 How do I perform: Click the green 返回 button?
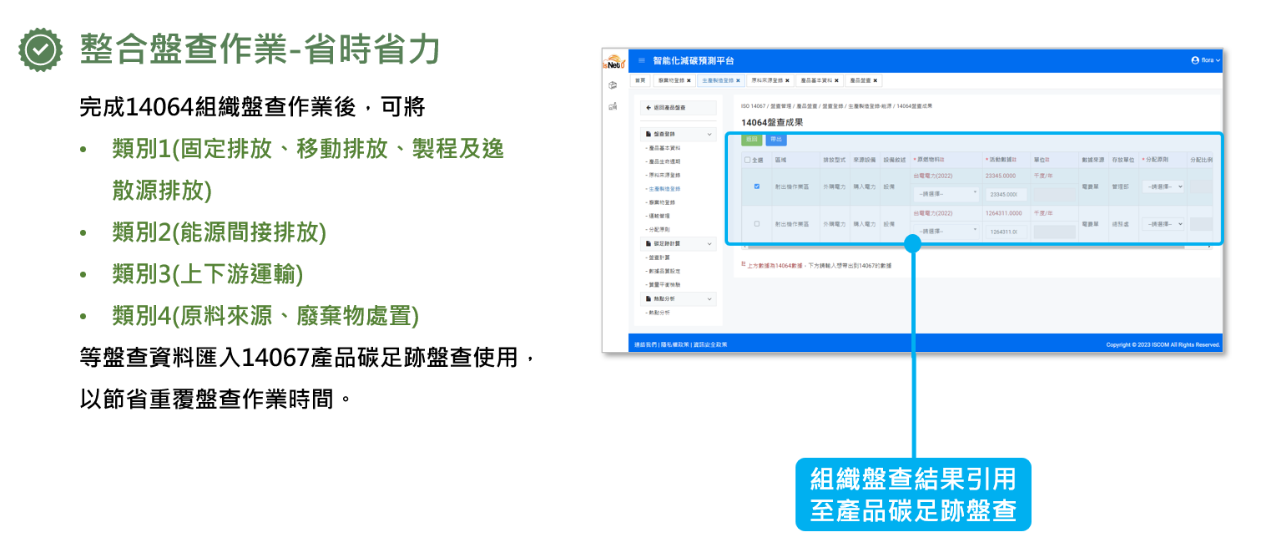(751, 140)
